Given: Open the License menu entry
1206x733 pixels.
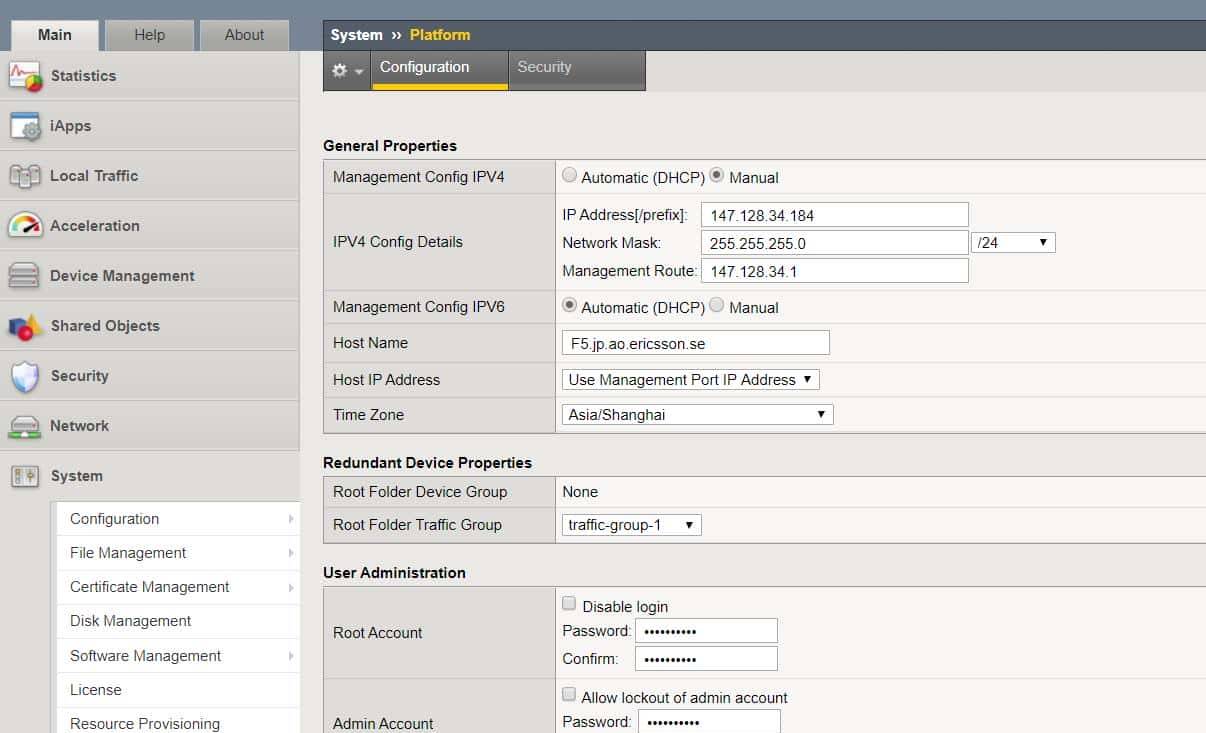Looking at the screenshot, I should (x=96, y=690).
